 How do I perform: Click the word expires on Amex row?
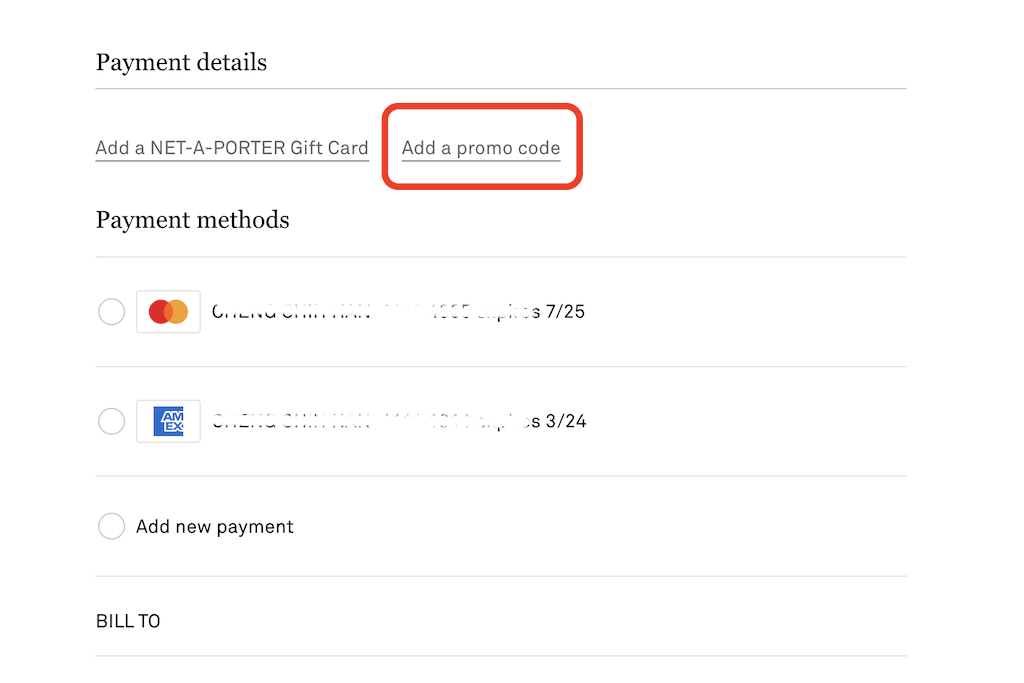(x=509, y=422)
